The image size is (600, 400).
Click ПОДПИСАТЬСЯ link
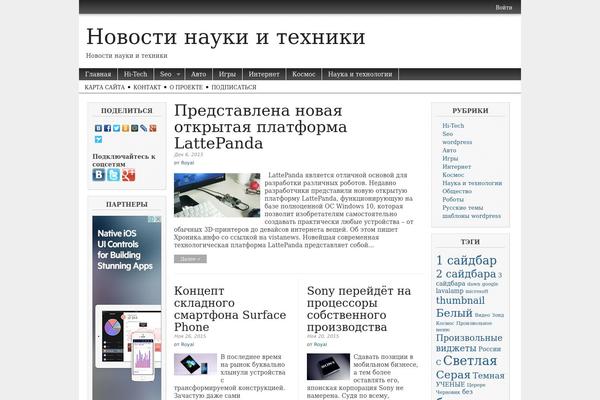234,87
